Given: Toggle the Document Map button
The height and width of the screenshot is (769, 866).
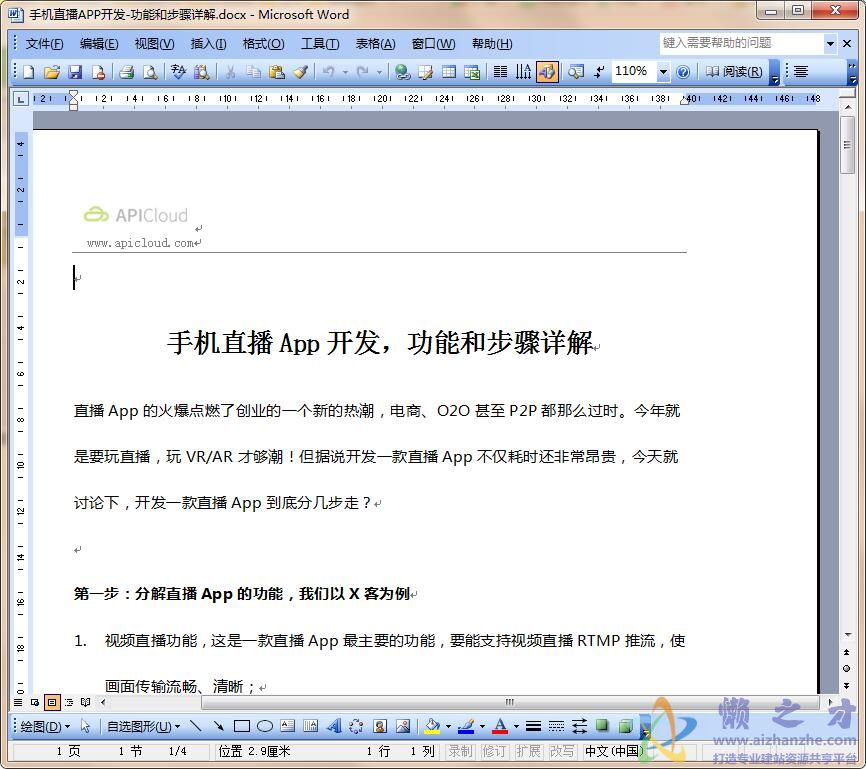Looking at the screenshot, I should coord(576,72).
